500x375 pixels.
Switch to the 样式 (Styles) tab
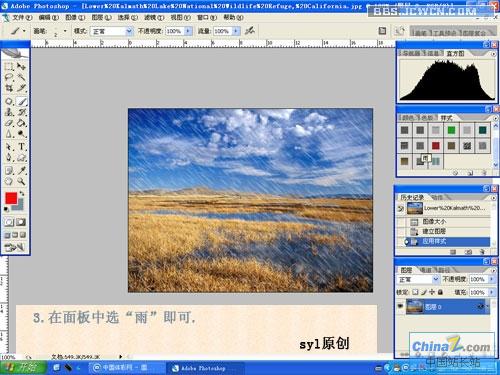(446, 118)
